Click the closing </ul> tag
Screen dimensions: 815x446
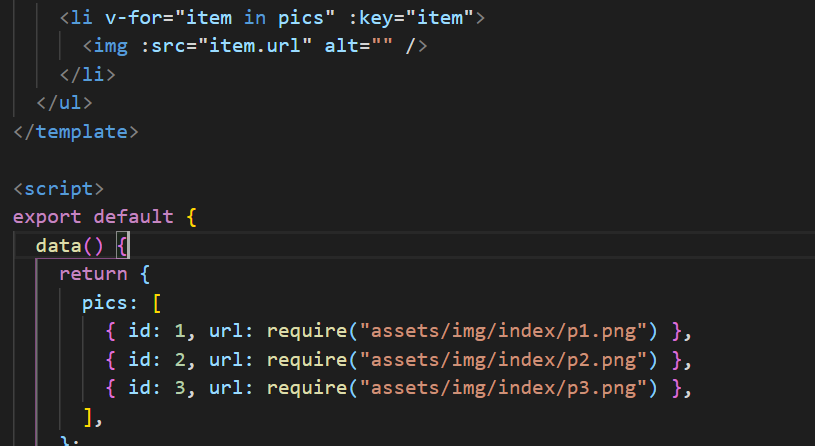tap(64, 103)
